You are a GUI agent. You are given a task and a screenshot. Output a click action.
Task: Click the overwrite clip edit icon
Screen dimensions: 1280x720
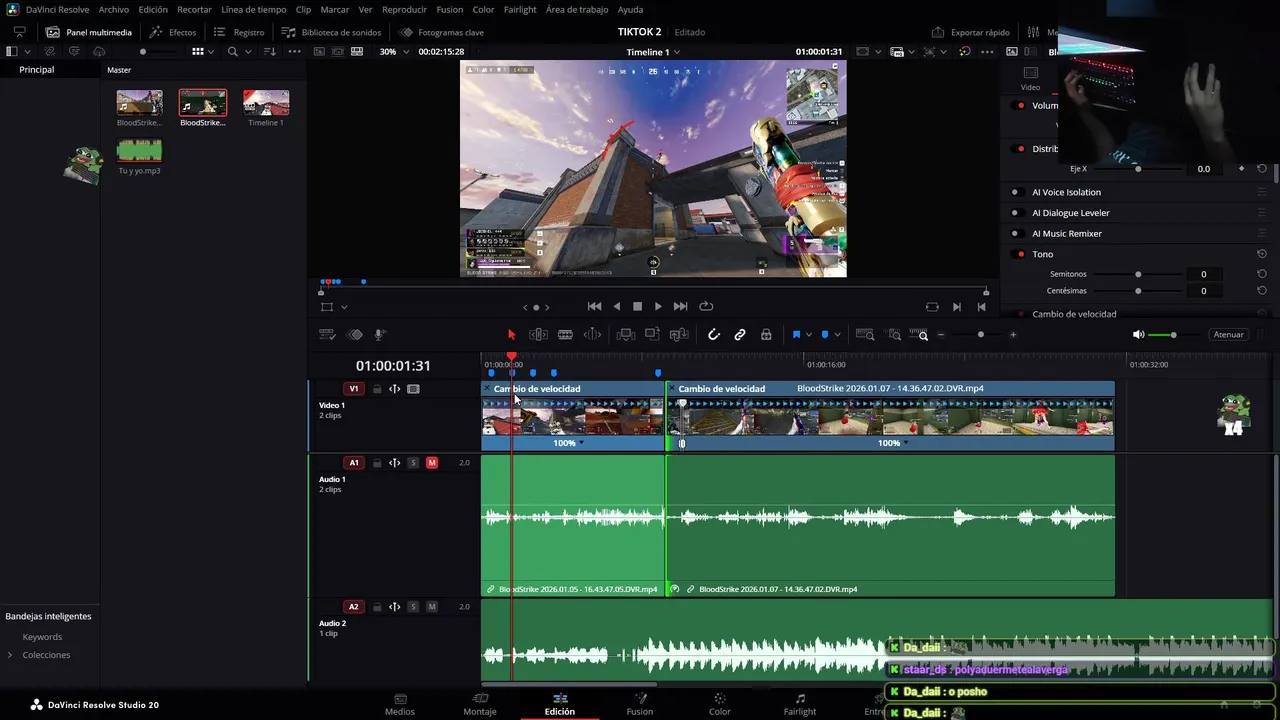coord(652,335)
